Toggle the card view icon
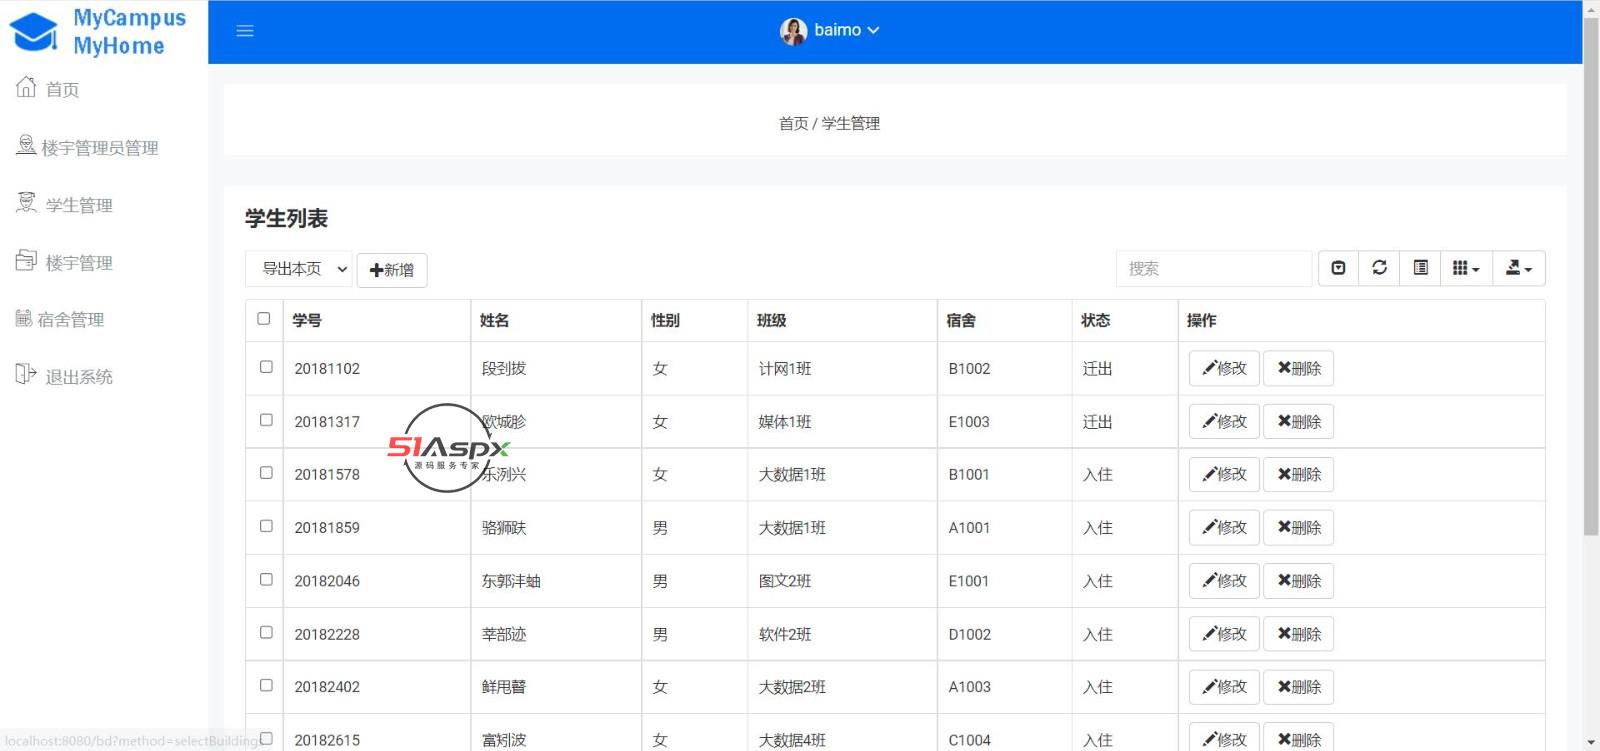This screenshot has width=1600, height=751. point(1420,268)
